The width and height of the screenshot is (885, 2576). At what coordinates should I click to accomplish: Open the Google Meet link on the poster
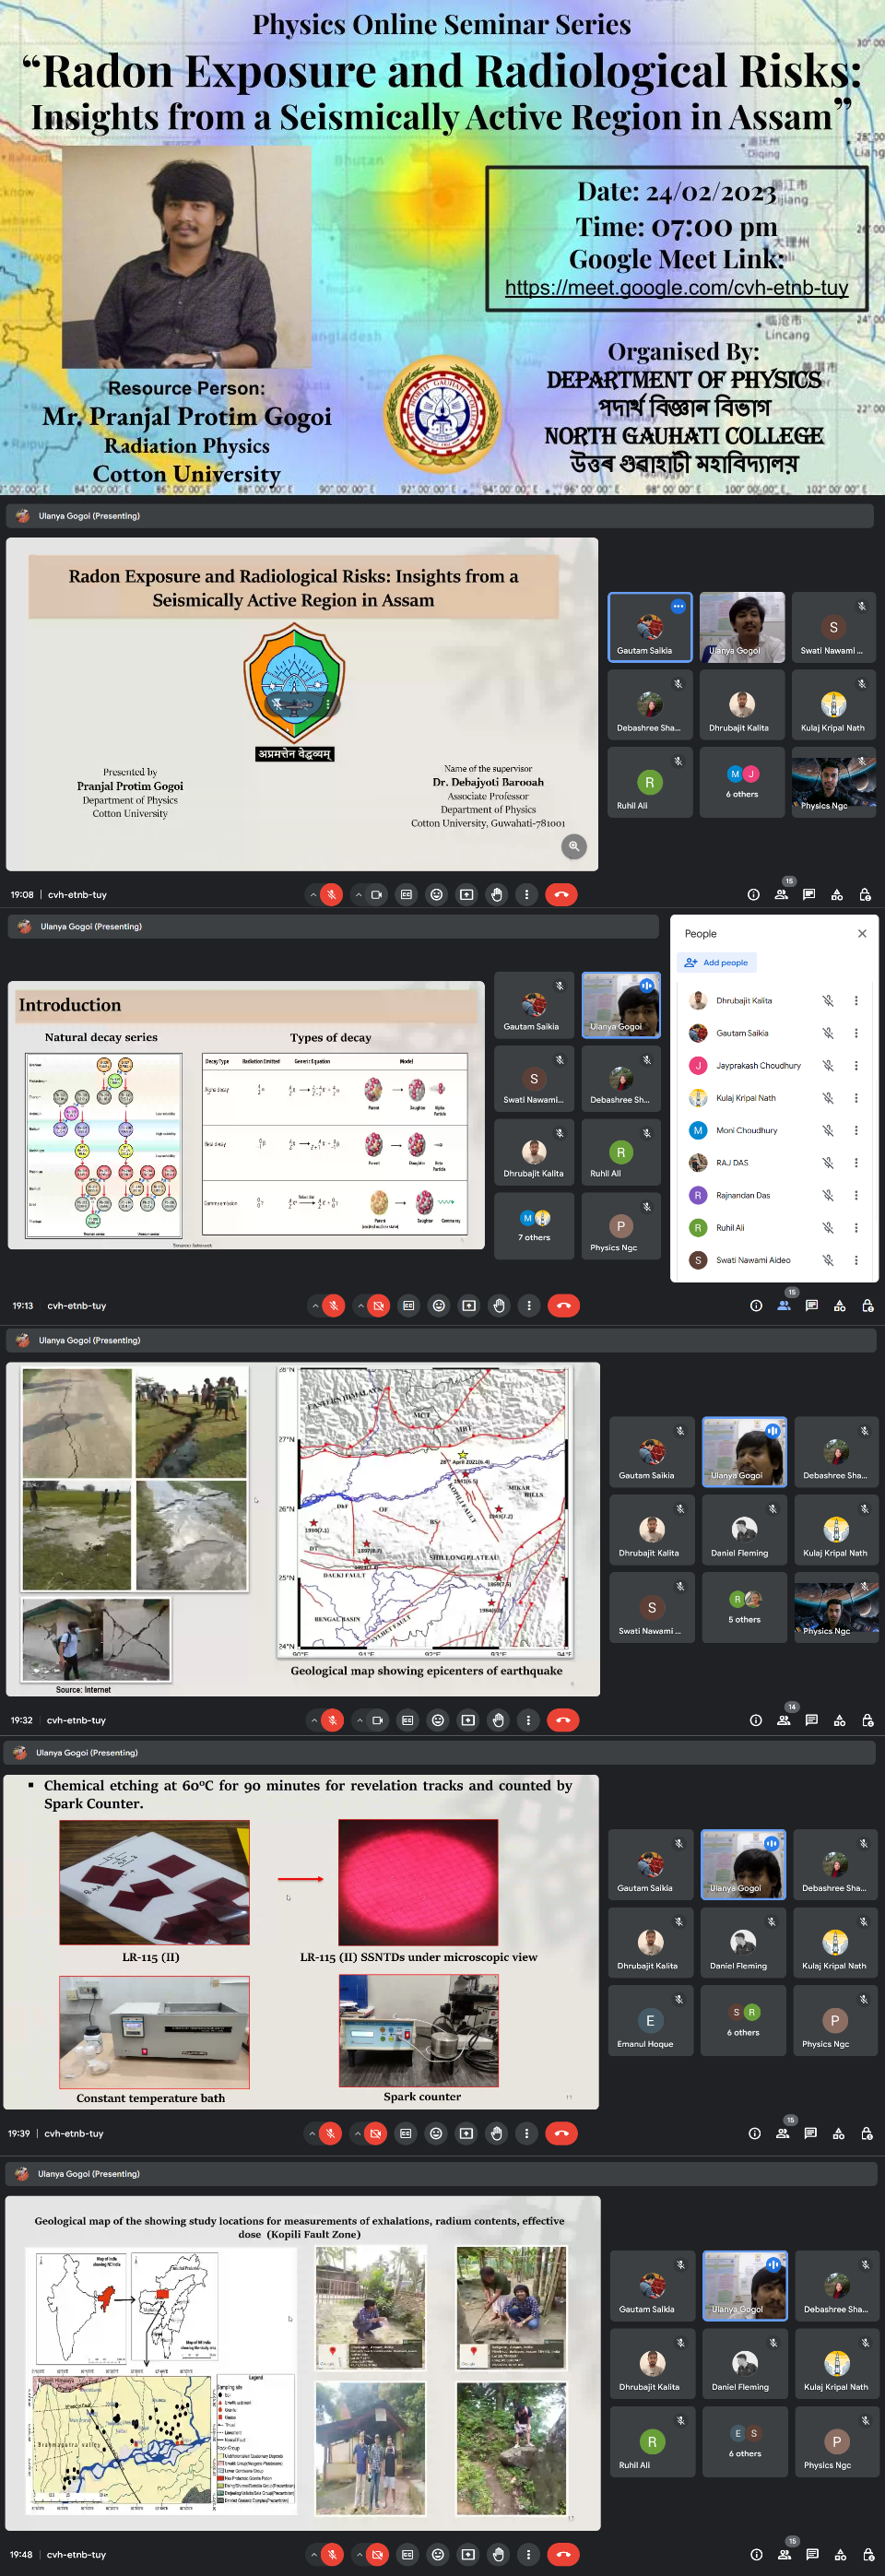tap(676, 288)
